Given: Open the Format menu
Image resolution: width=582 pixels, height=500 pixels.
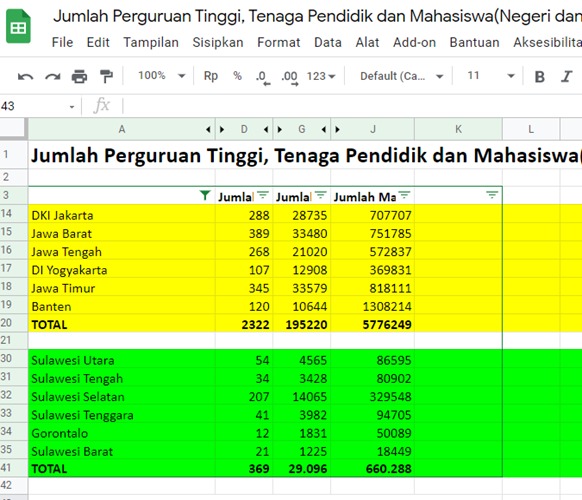Looking at the screenshot, I should [x=278, y=43].
